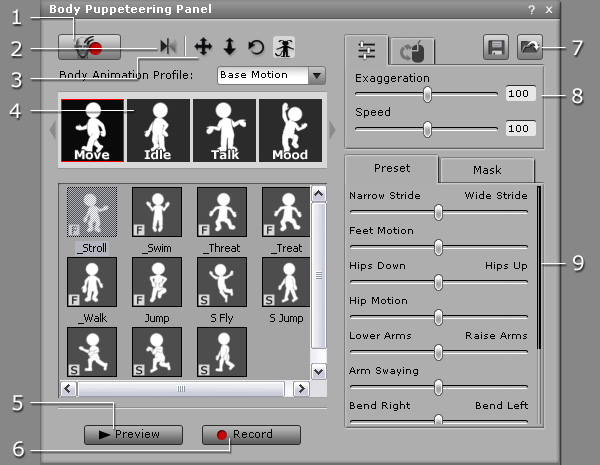The height and width of the screenshot is (465, 600).
Task: Click the Preview button
Action: 133,435
